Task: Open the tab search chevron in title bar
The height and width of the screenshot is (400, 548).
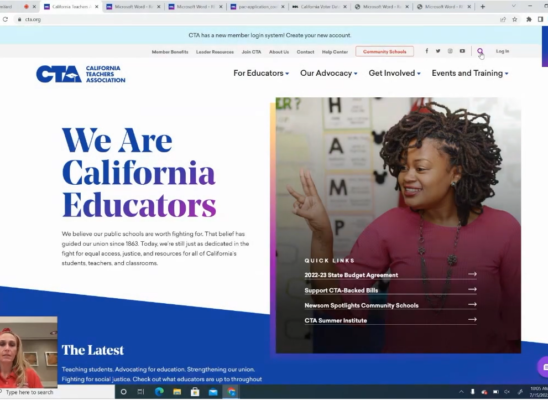Action: pyautogui.click(x=513, y=6)
